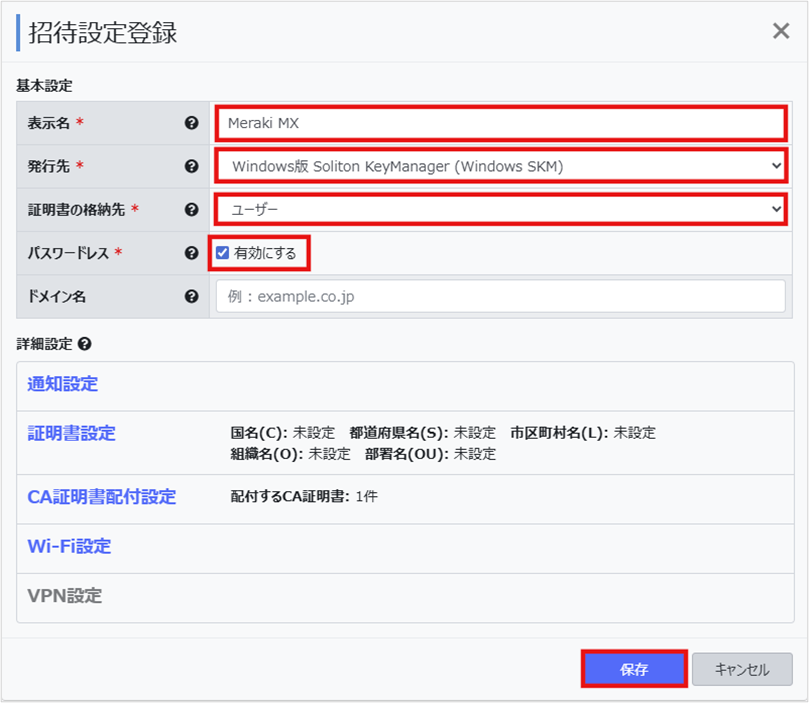Screen dimensions: 809x703
Task: Click the 保存 save button
Action: (x=634, y=669)
